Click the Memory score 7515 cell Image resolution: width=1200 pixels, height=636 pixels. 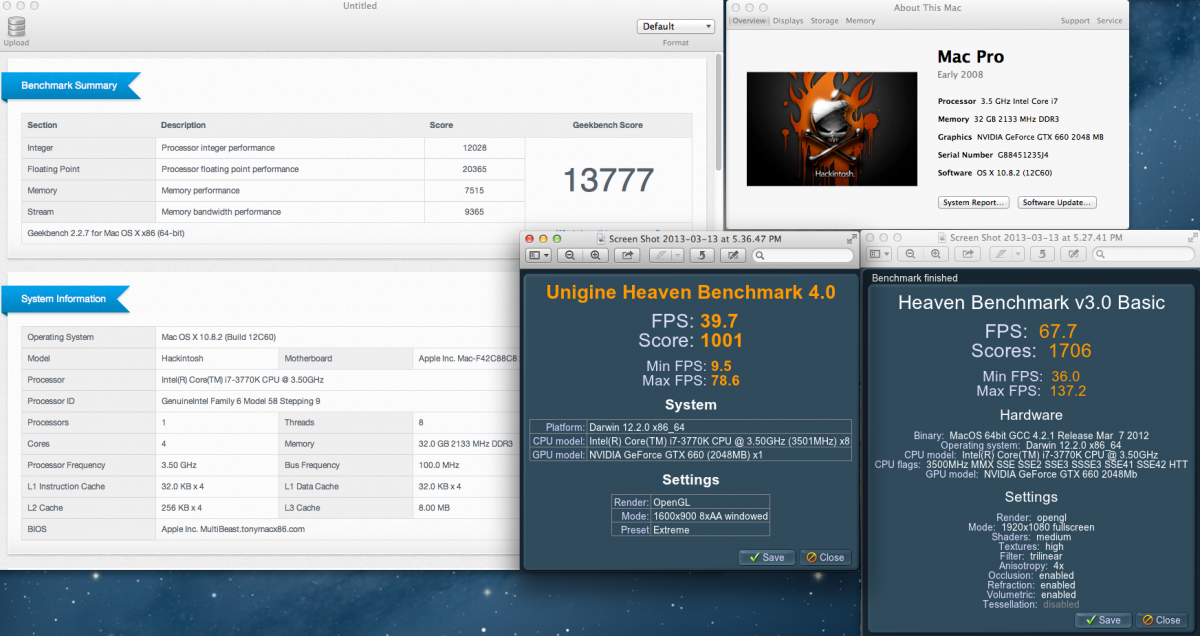tap(475, 190)
